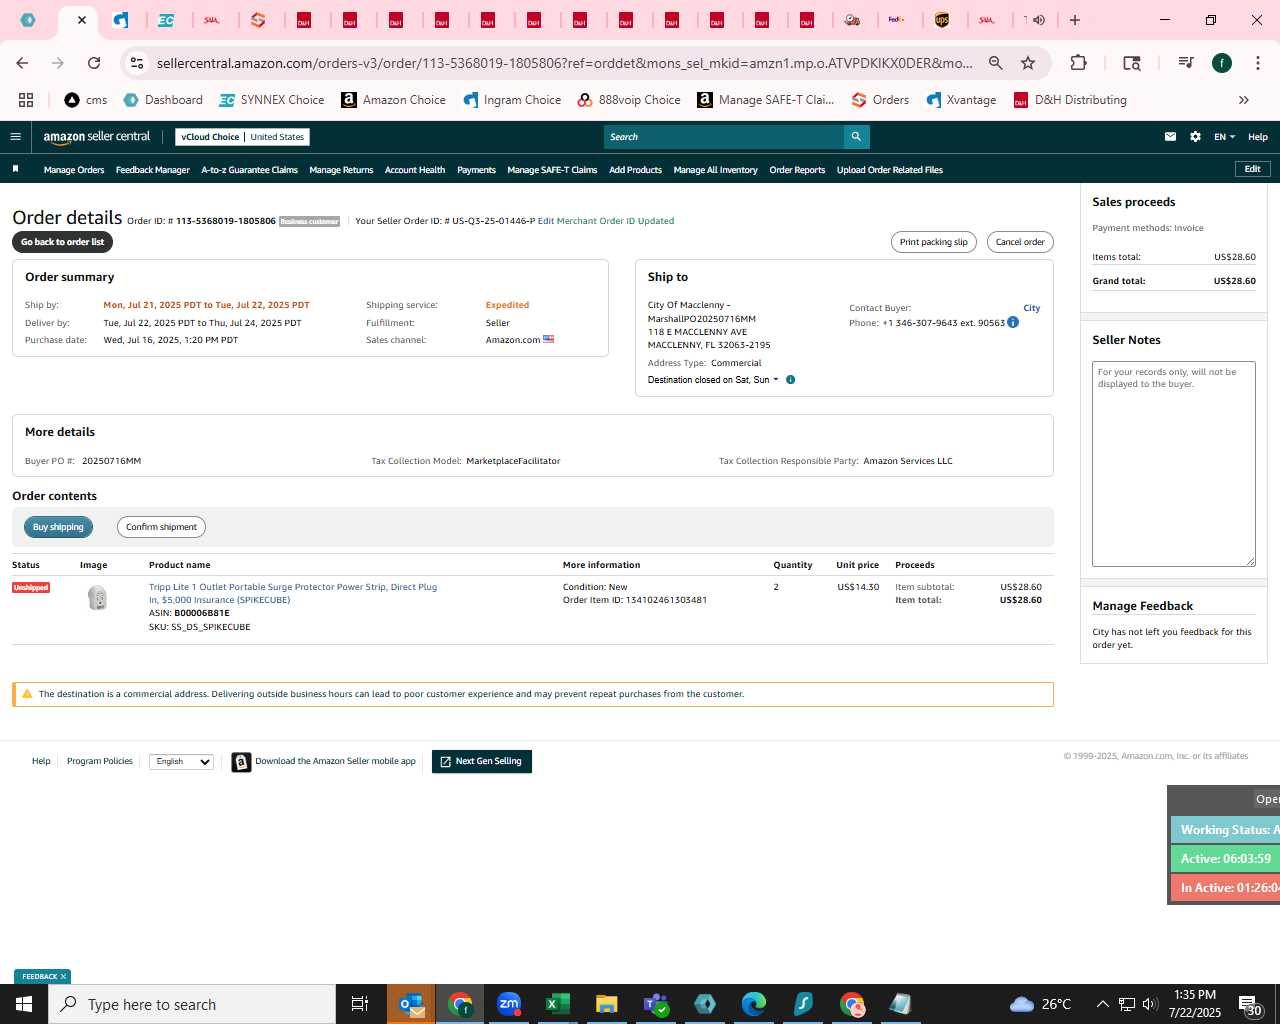Close the FEEDBACK tab at bottom left

63,977
